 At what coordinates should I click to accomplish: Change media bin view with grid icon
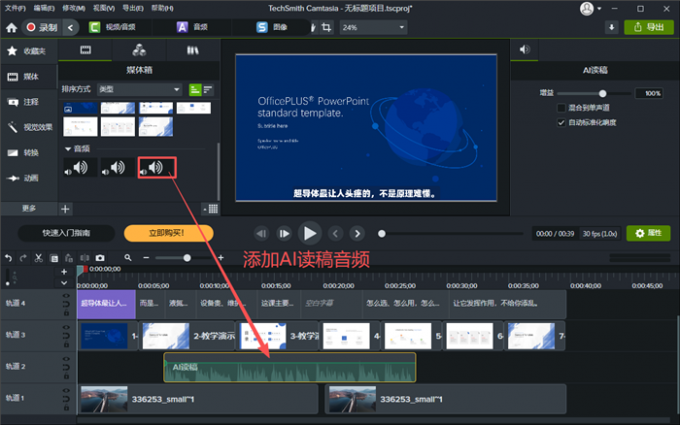tap(211, 209)
